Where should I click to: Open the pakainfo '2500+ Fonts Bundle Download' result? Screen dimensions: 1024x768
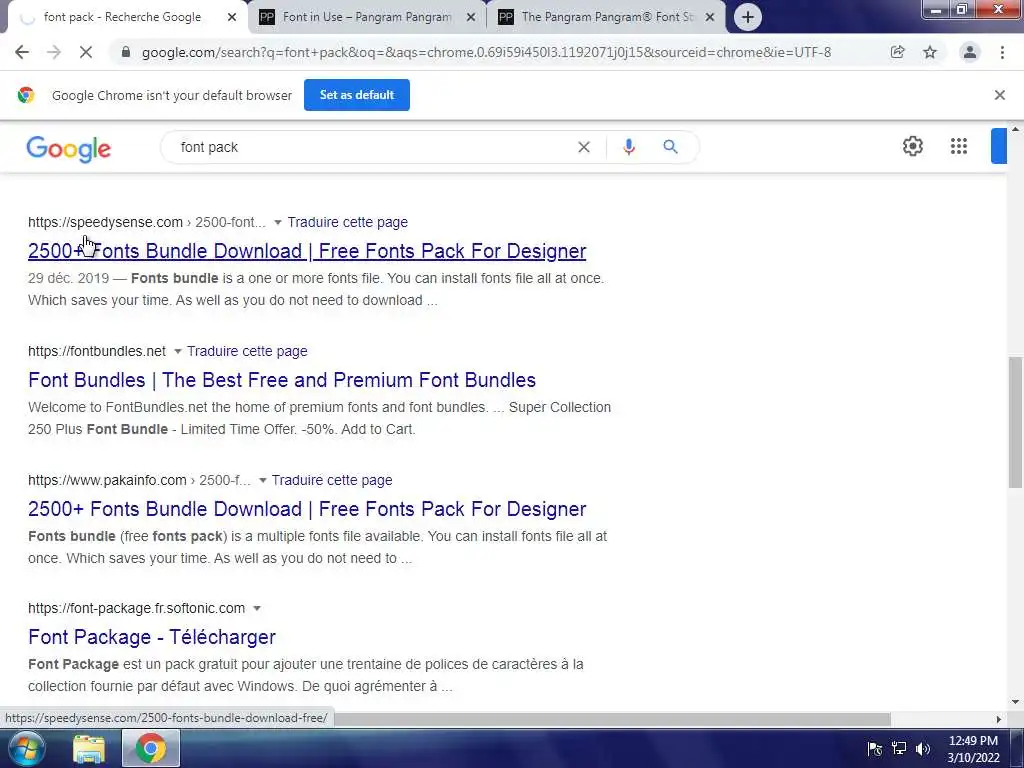(x=307, y=509)
